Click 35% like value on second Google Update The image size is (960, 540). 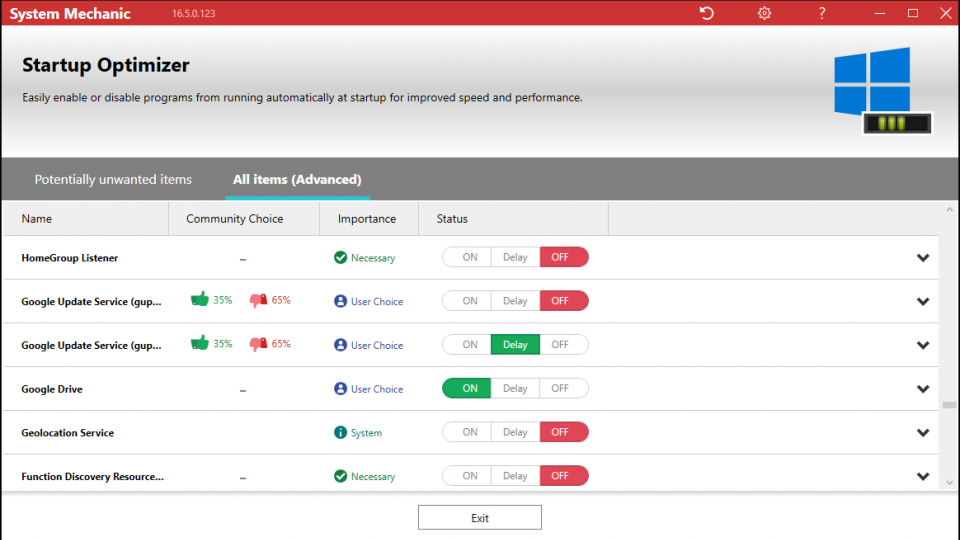point(223,343)
